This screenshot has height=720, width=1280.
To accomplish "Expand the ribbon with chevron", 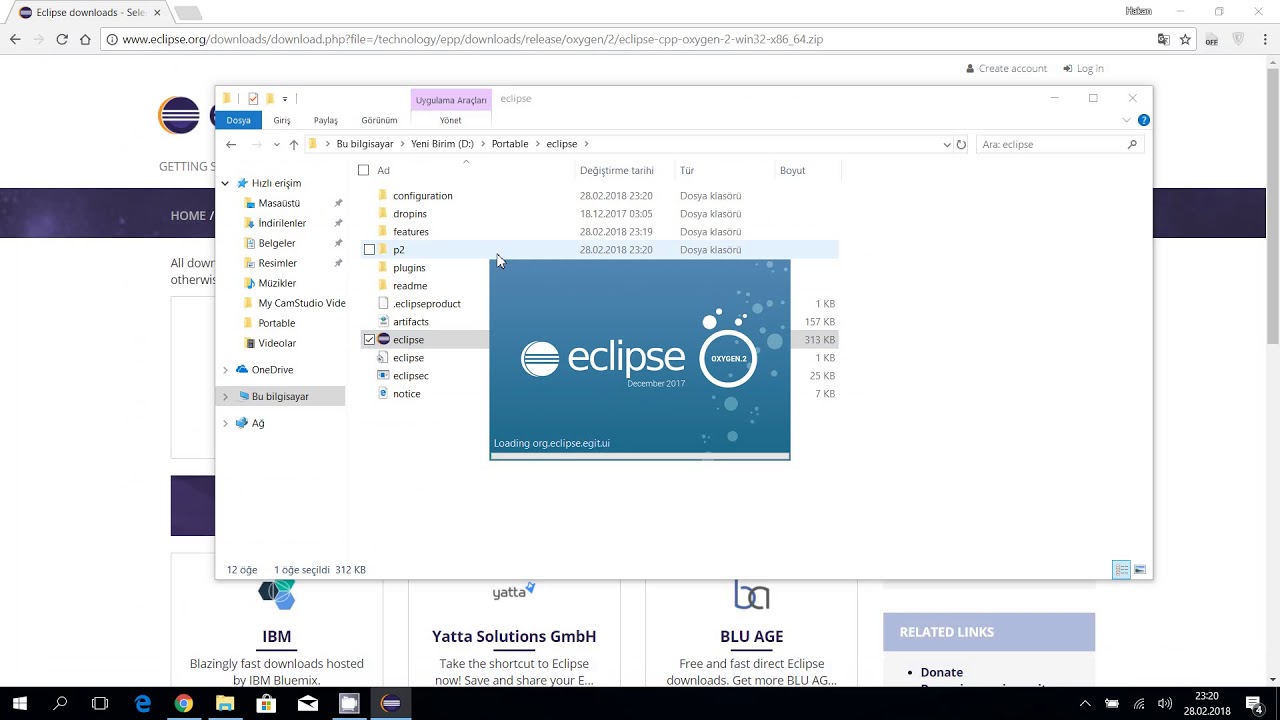I will [1126, 120].
